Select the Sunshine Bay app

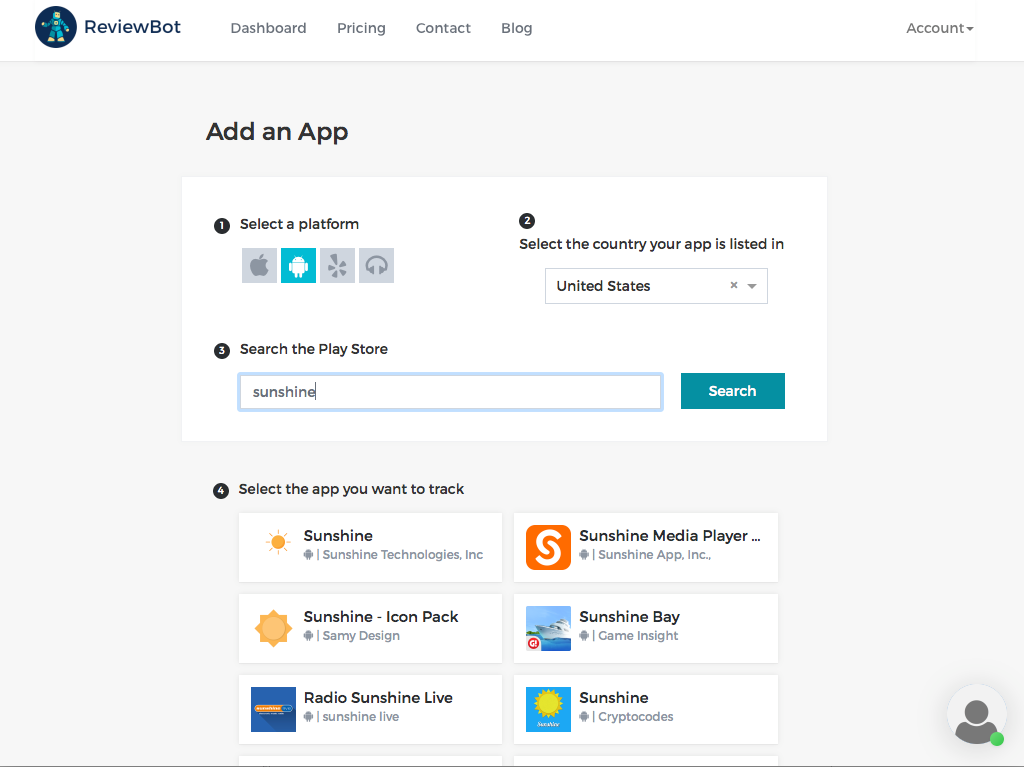pyautogui.click(x=646, y=628)
